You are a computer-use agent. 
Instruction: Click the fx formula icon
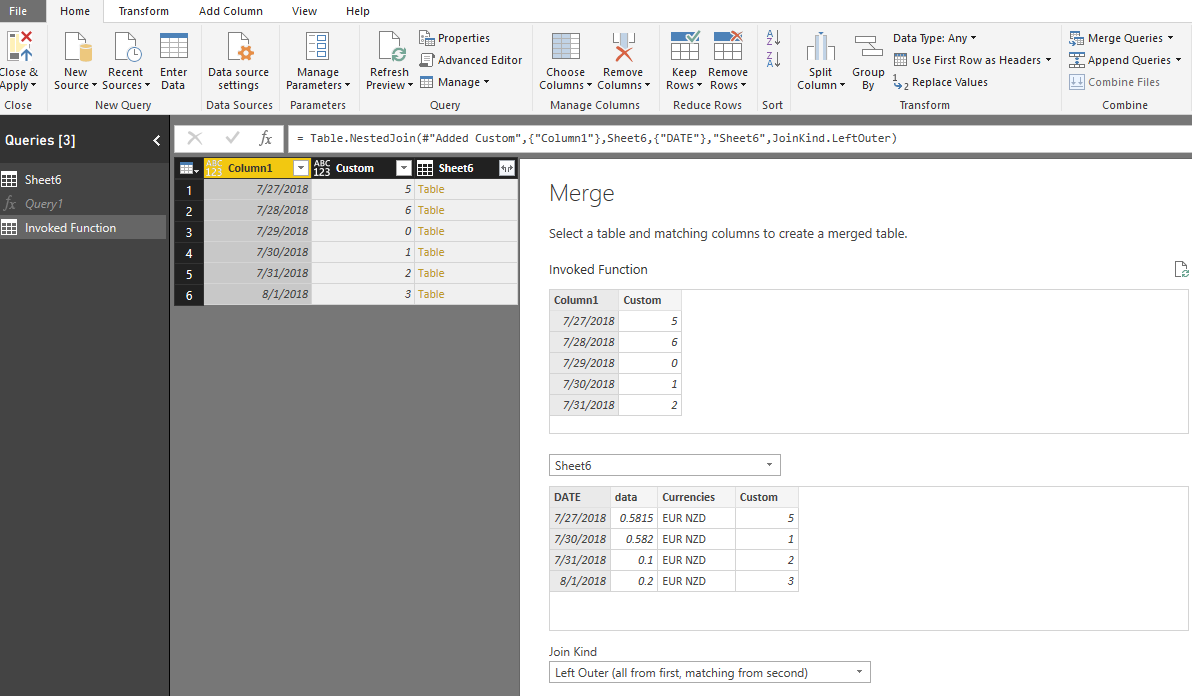click(265, 138)
